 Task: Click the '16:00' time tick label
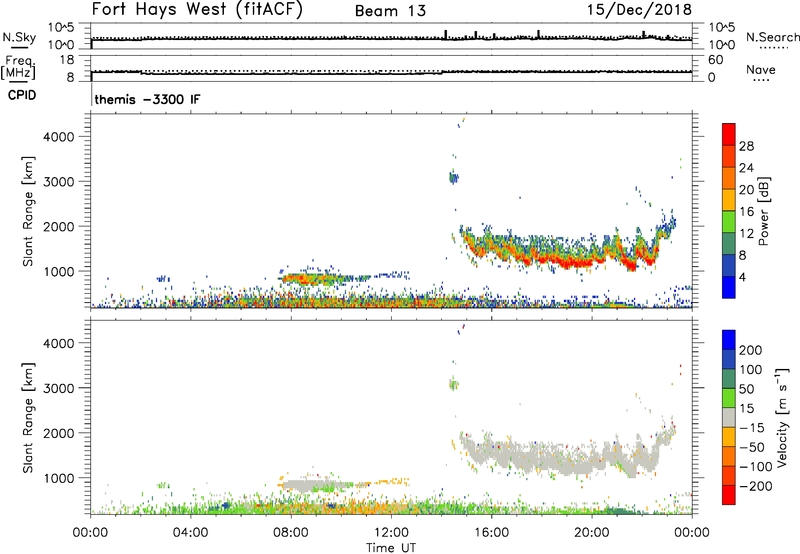(491, 533)
